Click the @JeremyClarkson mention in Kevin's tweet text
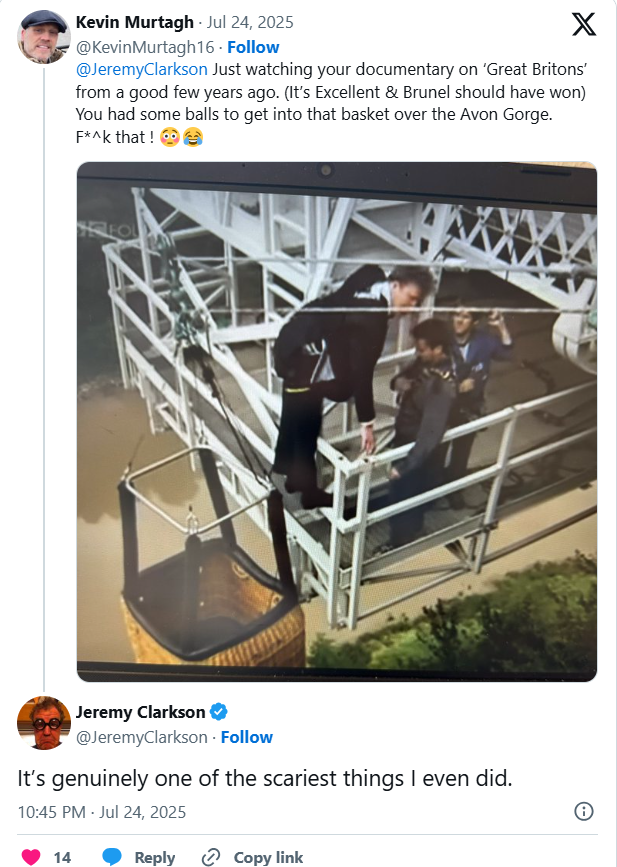Image resolution: width=617 pixels, height=867 pixels. tap(142, 69)
